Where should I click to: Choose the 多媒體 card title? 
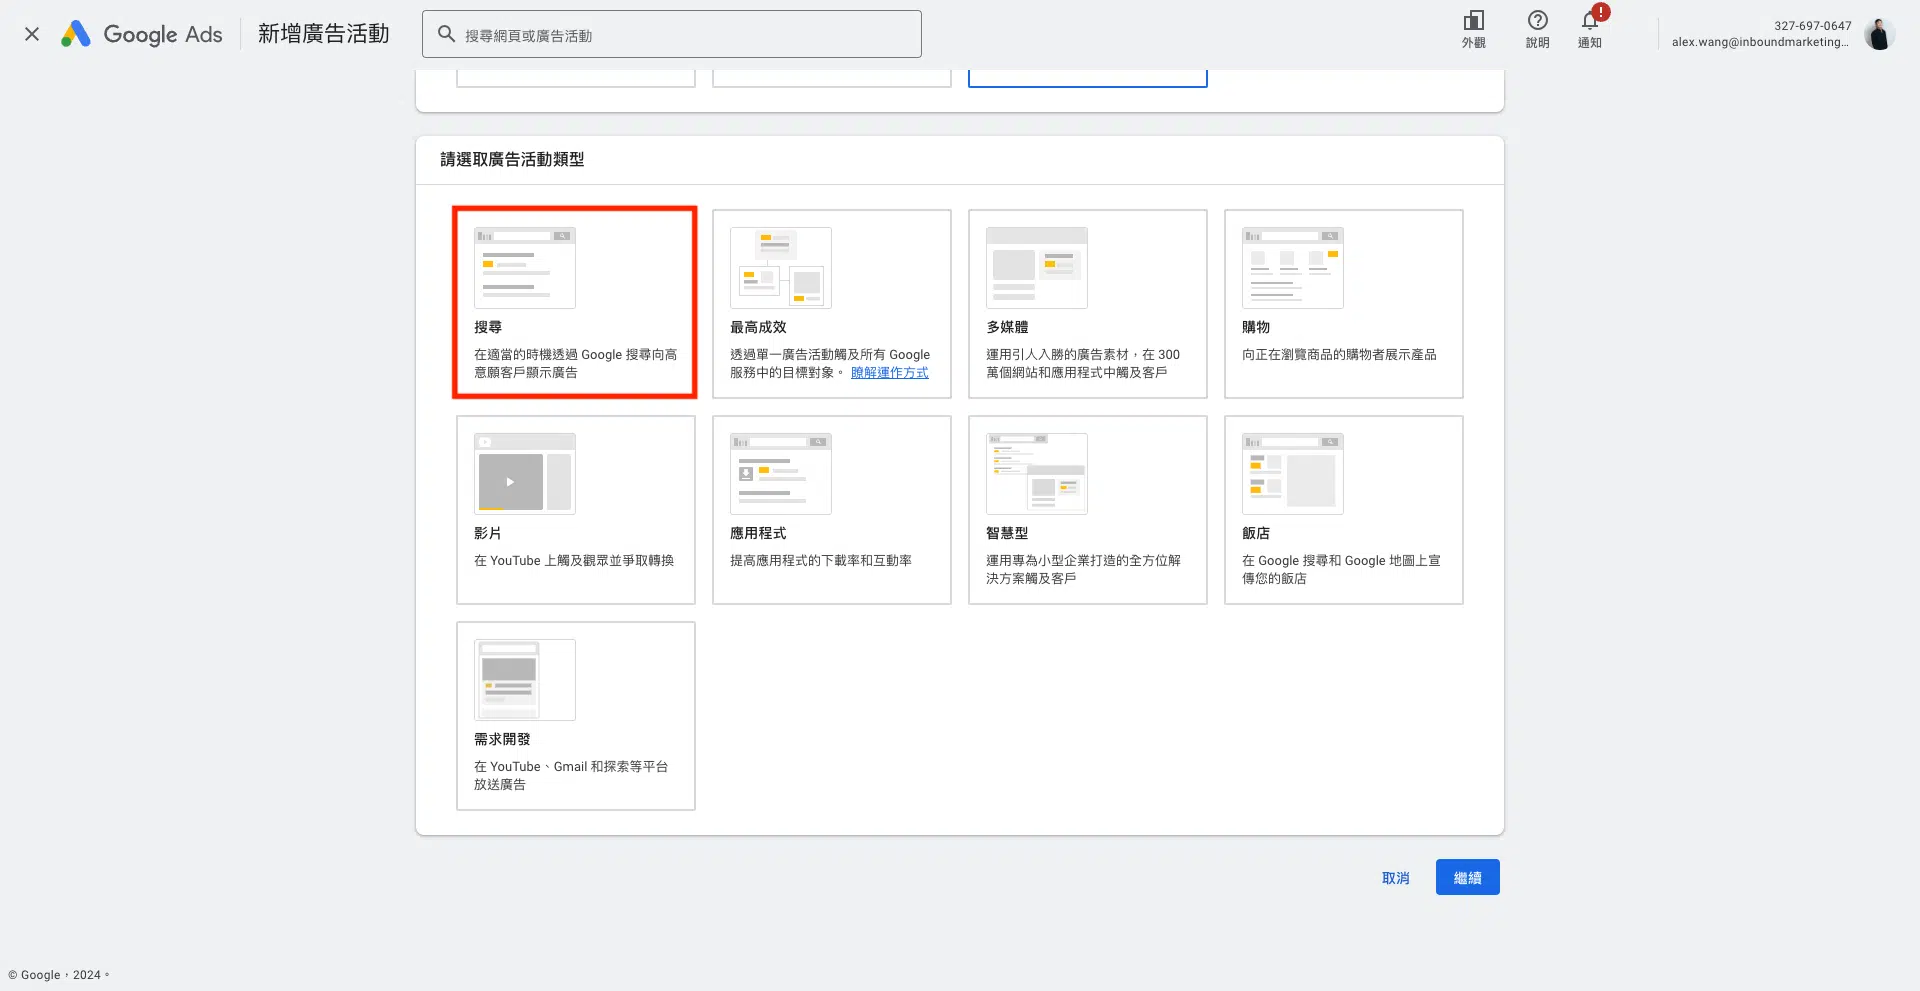(x=1007, y=327)
